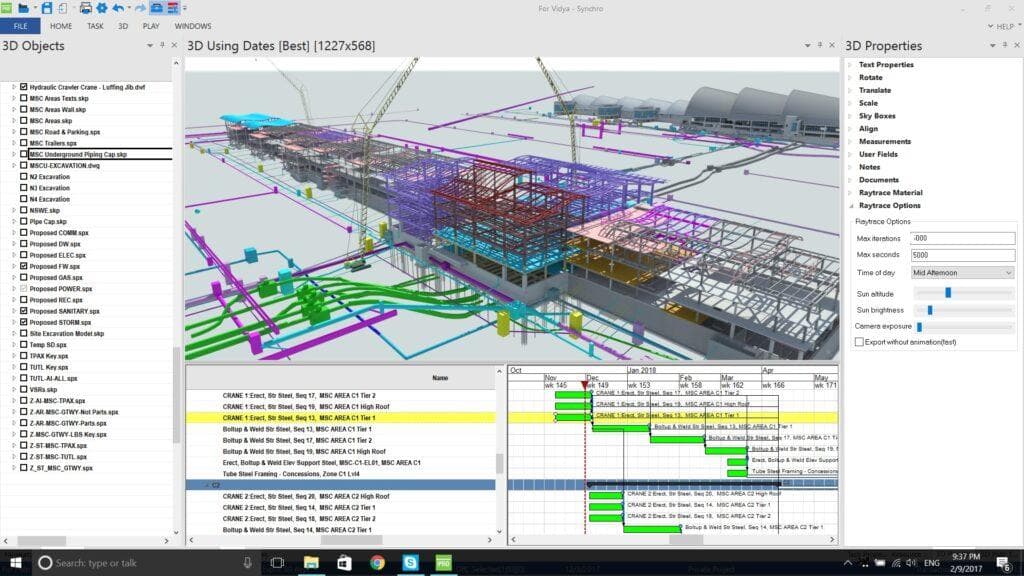Open the FILE menu
The image size is (1024, 576).
[x=18, y=26]
